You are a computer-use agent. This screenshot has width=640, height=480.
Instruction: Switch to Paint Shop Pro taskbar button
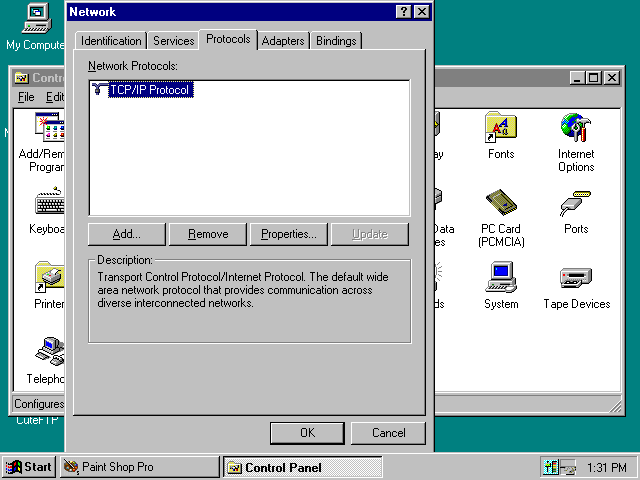pyautogui.click(x=140, y=467)
